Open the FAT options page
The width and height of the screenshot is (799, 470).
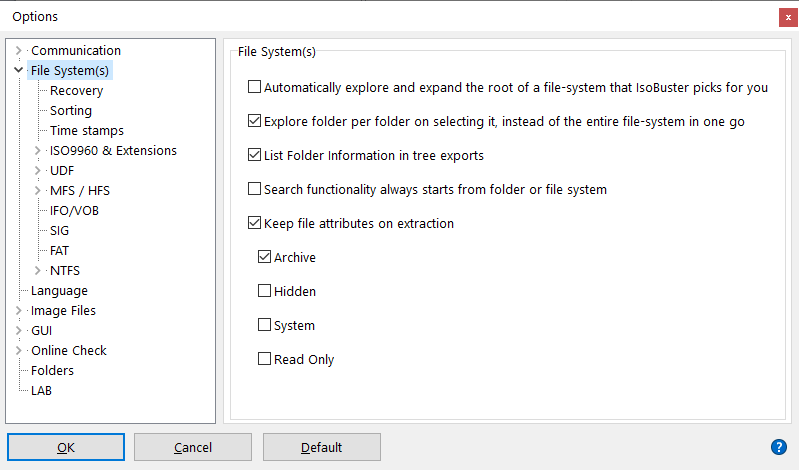tap(59, 251)
